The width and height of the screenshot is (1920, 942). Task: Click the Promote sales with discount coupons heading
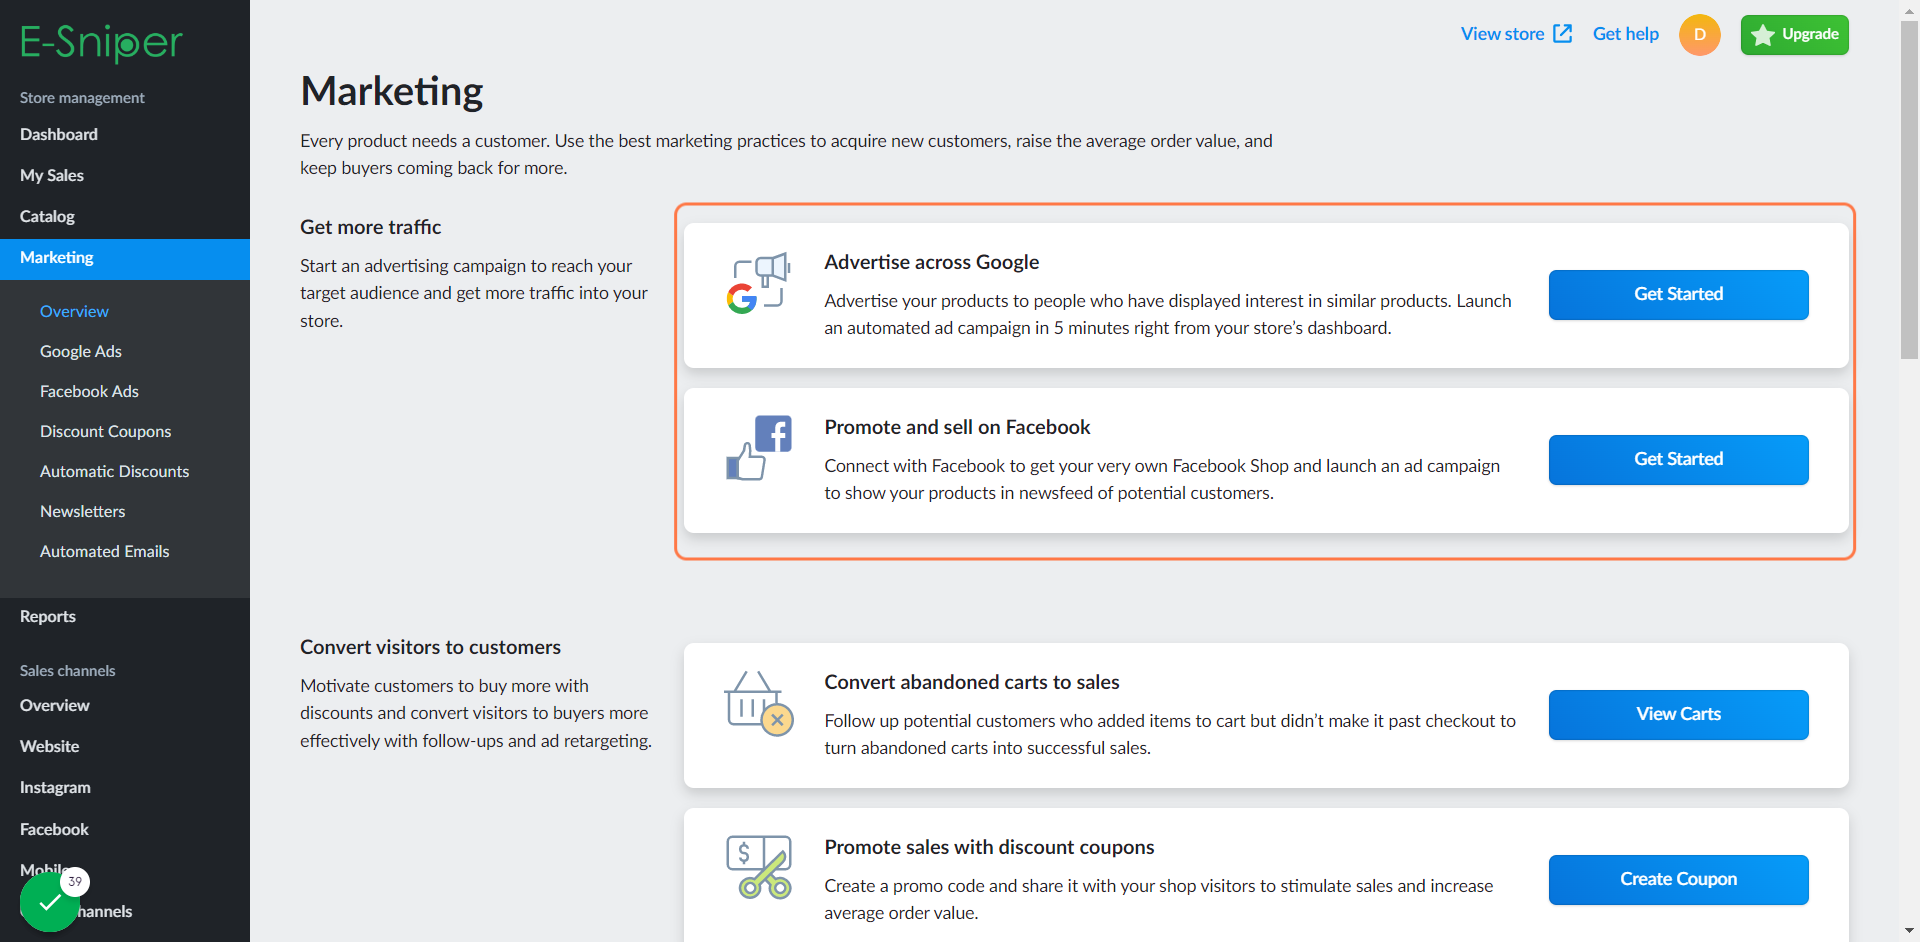click(989, 847)
